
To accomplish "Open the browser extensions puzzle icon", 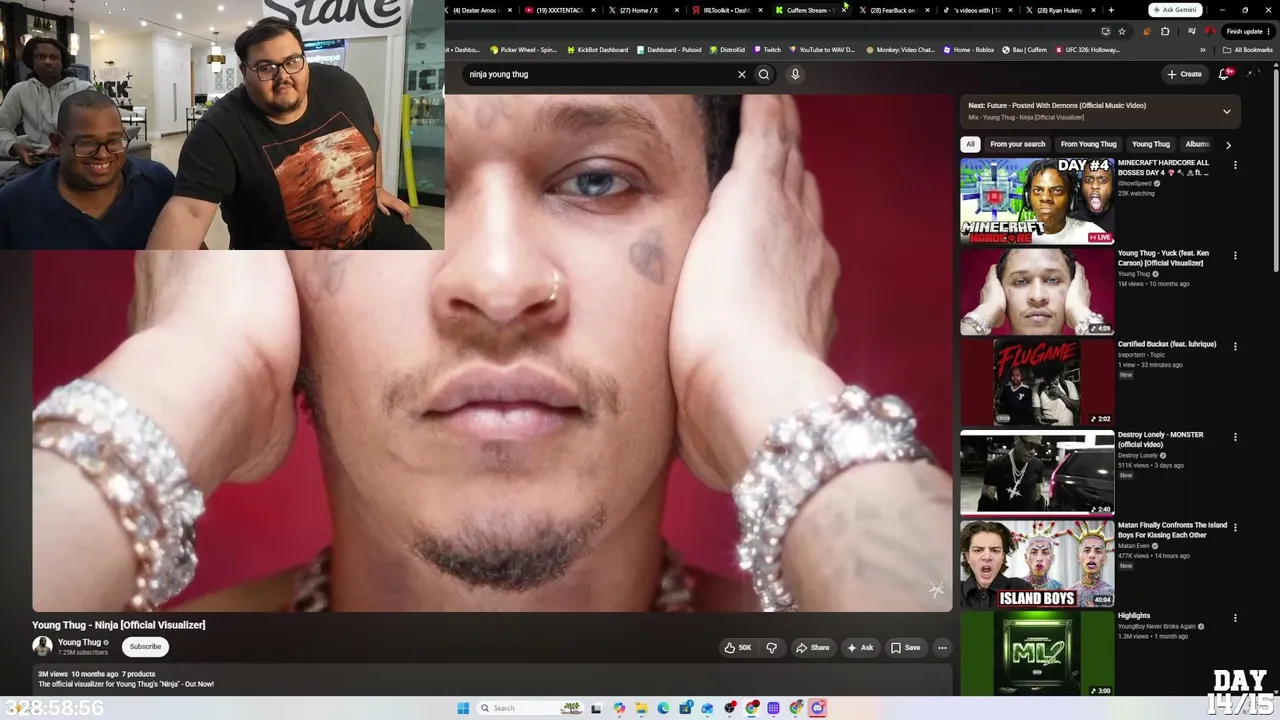I will (1165, 31).
